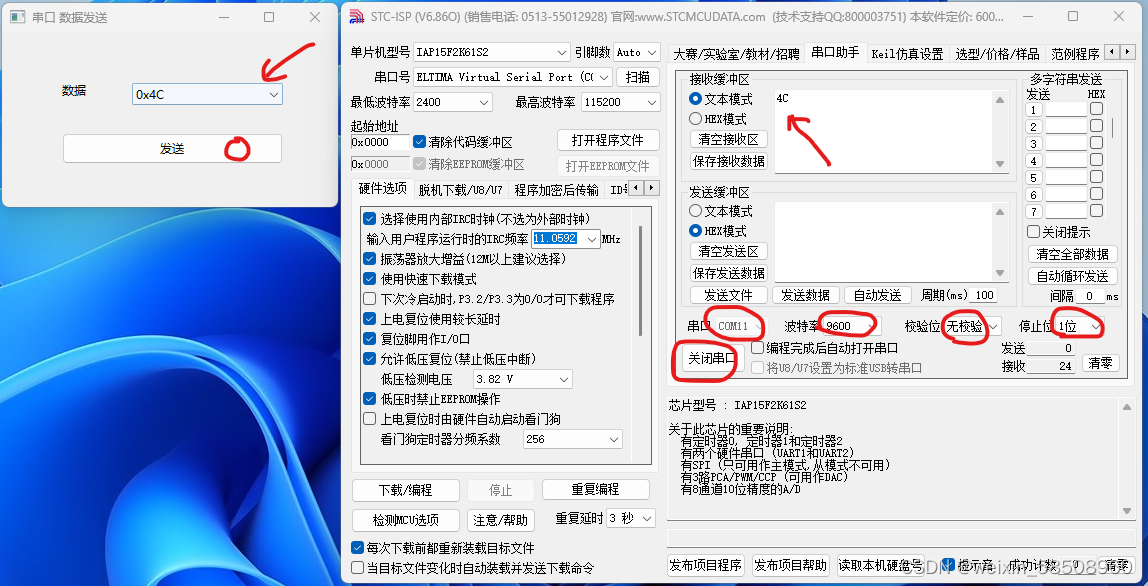Image resolution: width=1148 pixels, height=586 pixels.
Task: Open the data dropdown showing 0x4C
Action: tap(207, 94)
